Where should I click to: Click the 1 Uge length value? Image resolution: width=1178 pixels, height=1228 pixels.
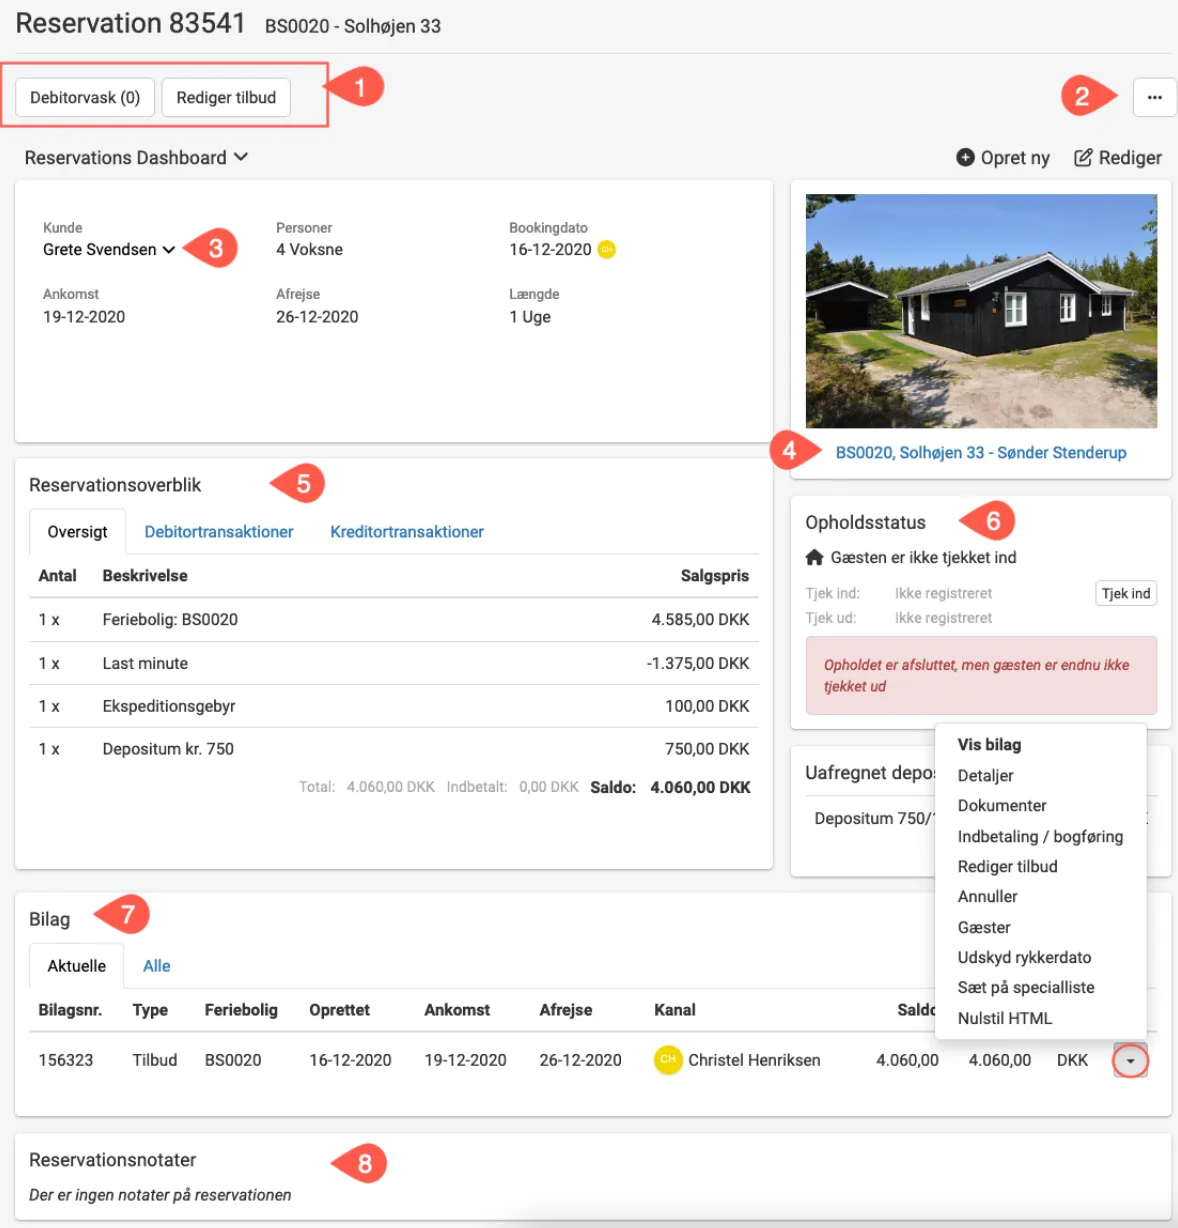pos(530,317)
